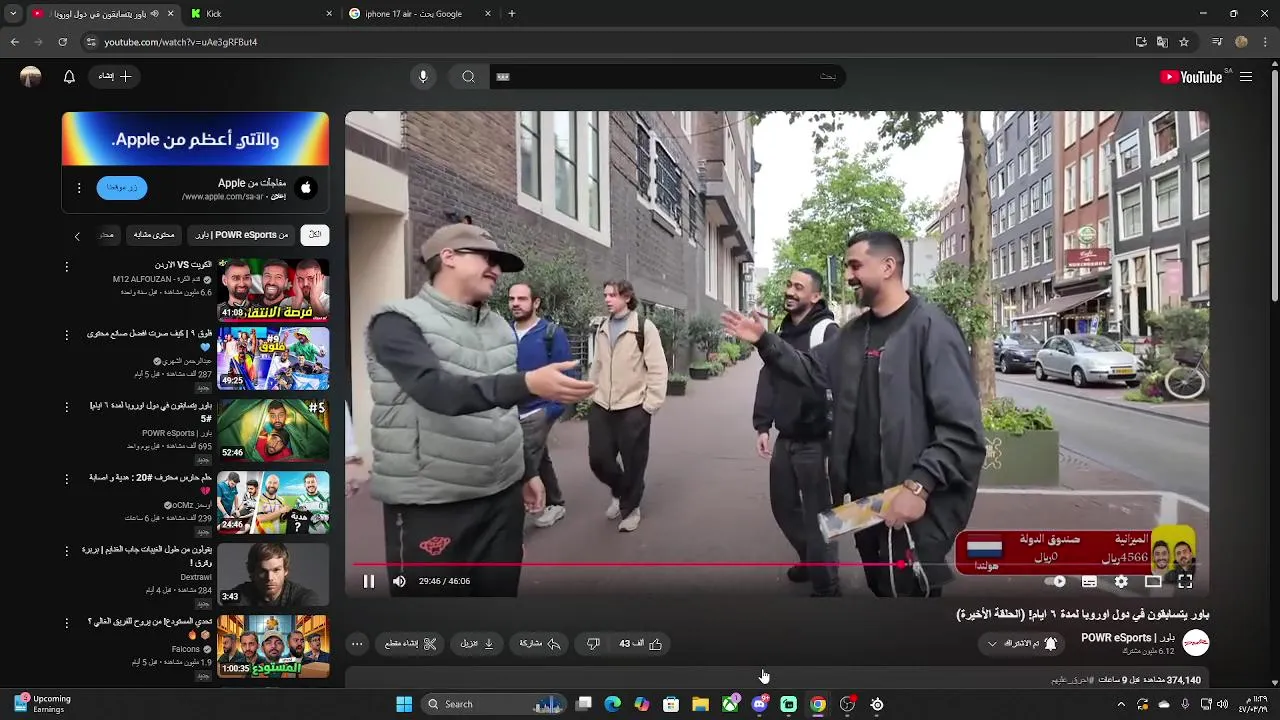Viewport: 1280px width, 720px height.
Task: Bookmark this page with the star
Action: (1184, 42)
